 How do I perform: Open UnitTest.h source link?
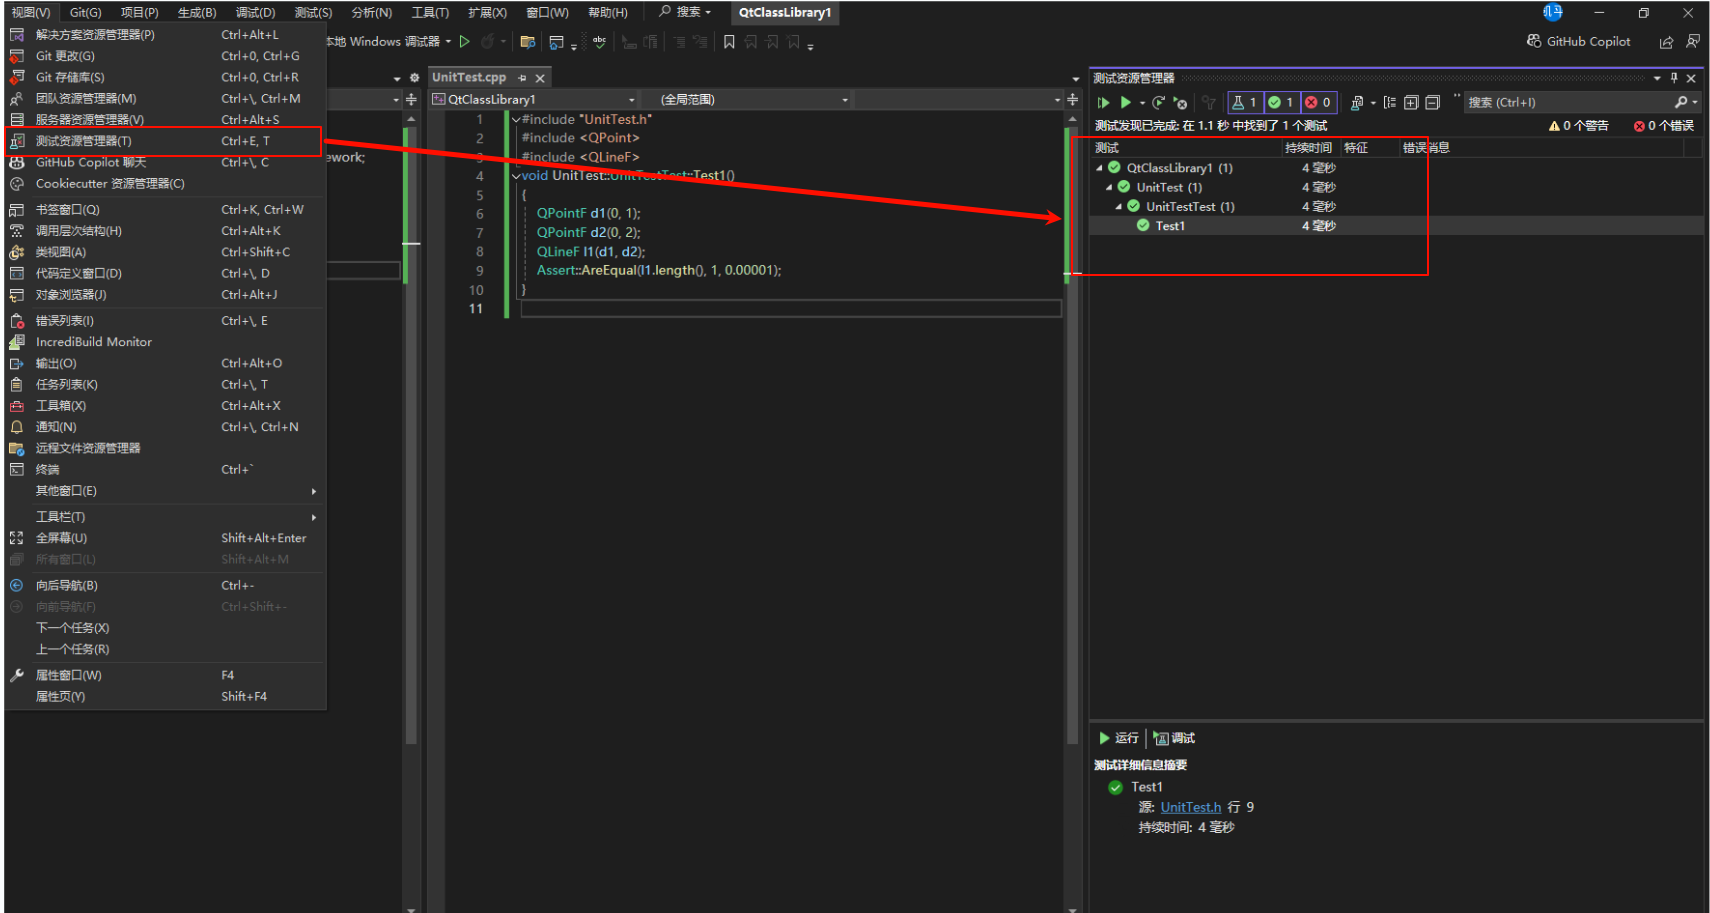pos(1191,807)
